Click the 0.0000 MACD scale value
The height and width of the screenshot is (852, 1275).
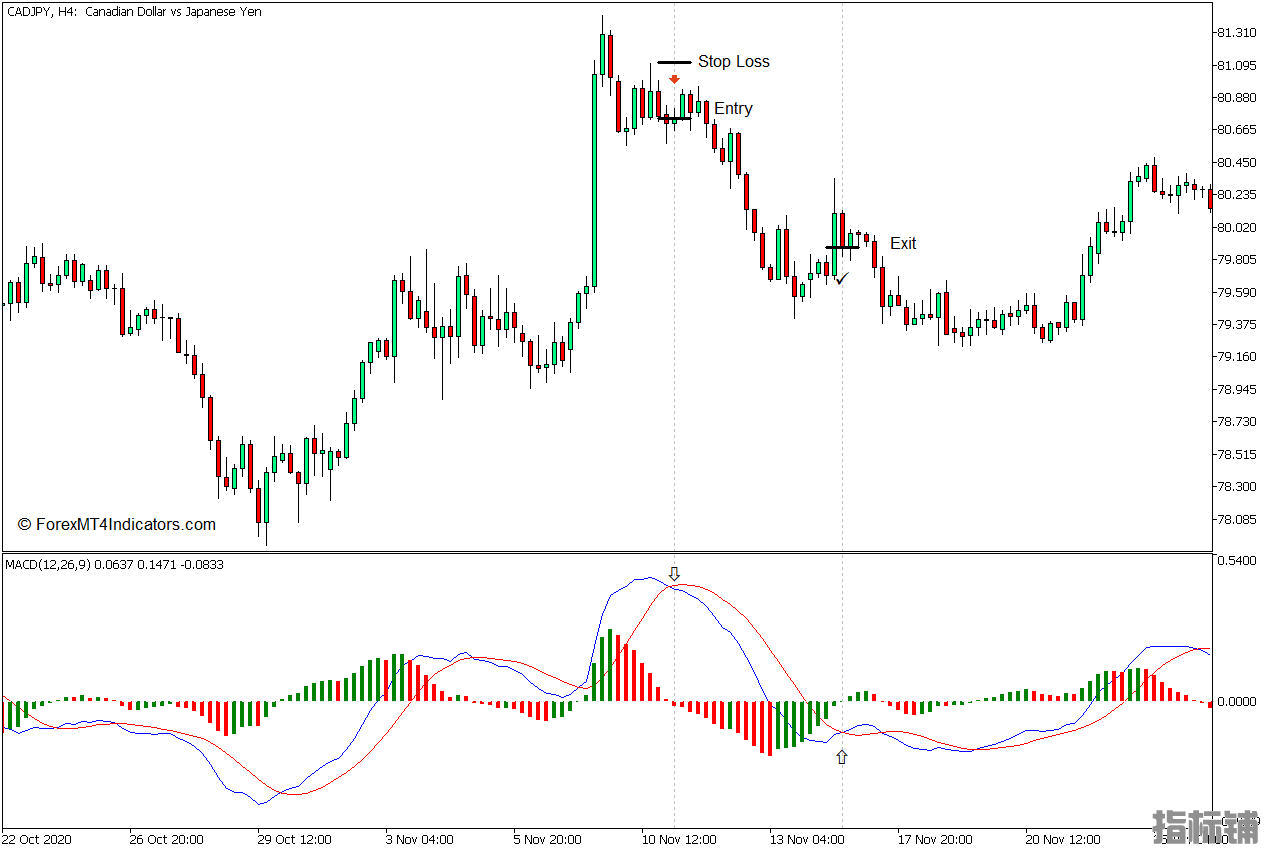pos(1237,702)
